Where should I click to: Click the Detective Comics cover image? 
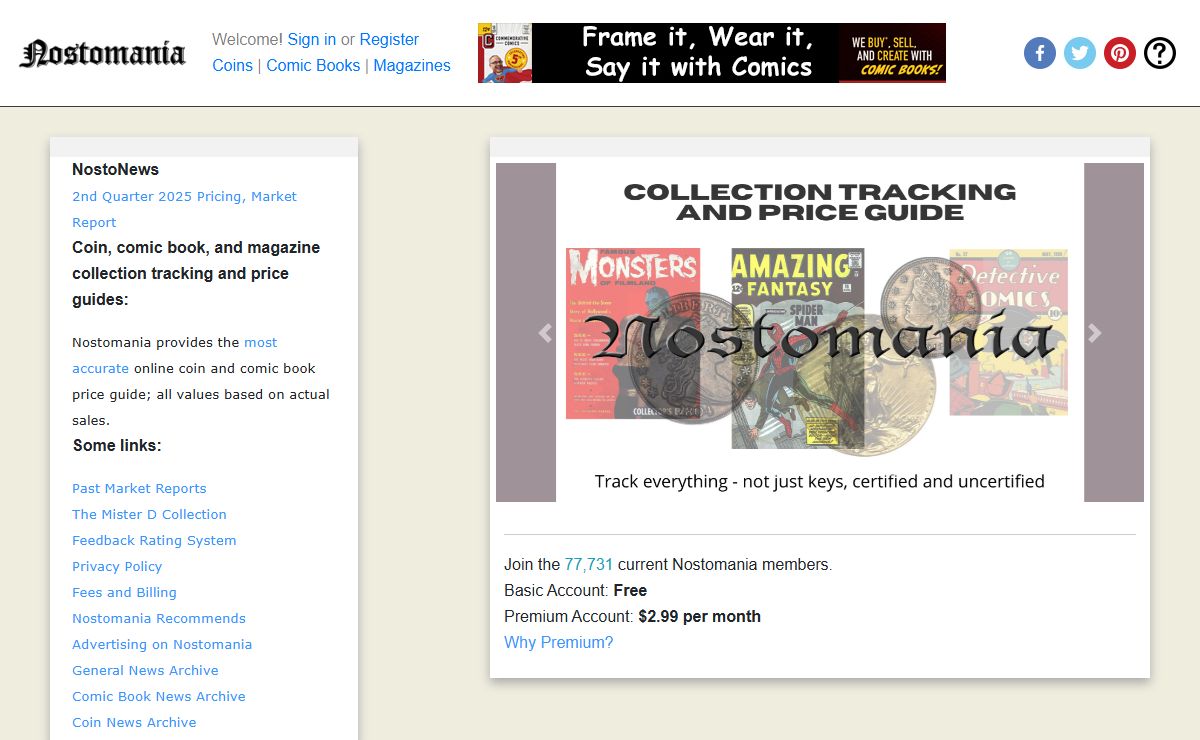coord(1008,331)
